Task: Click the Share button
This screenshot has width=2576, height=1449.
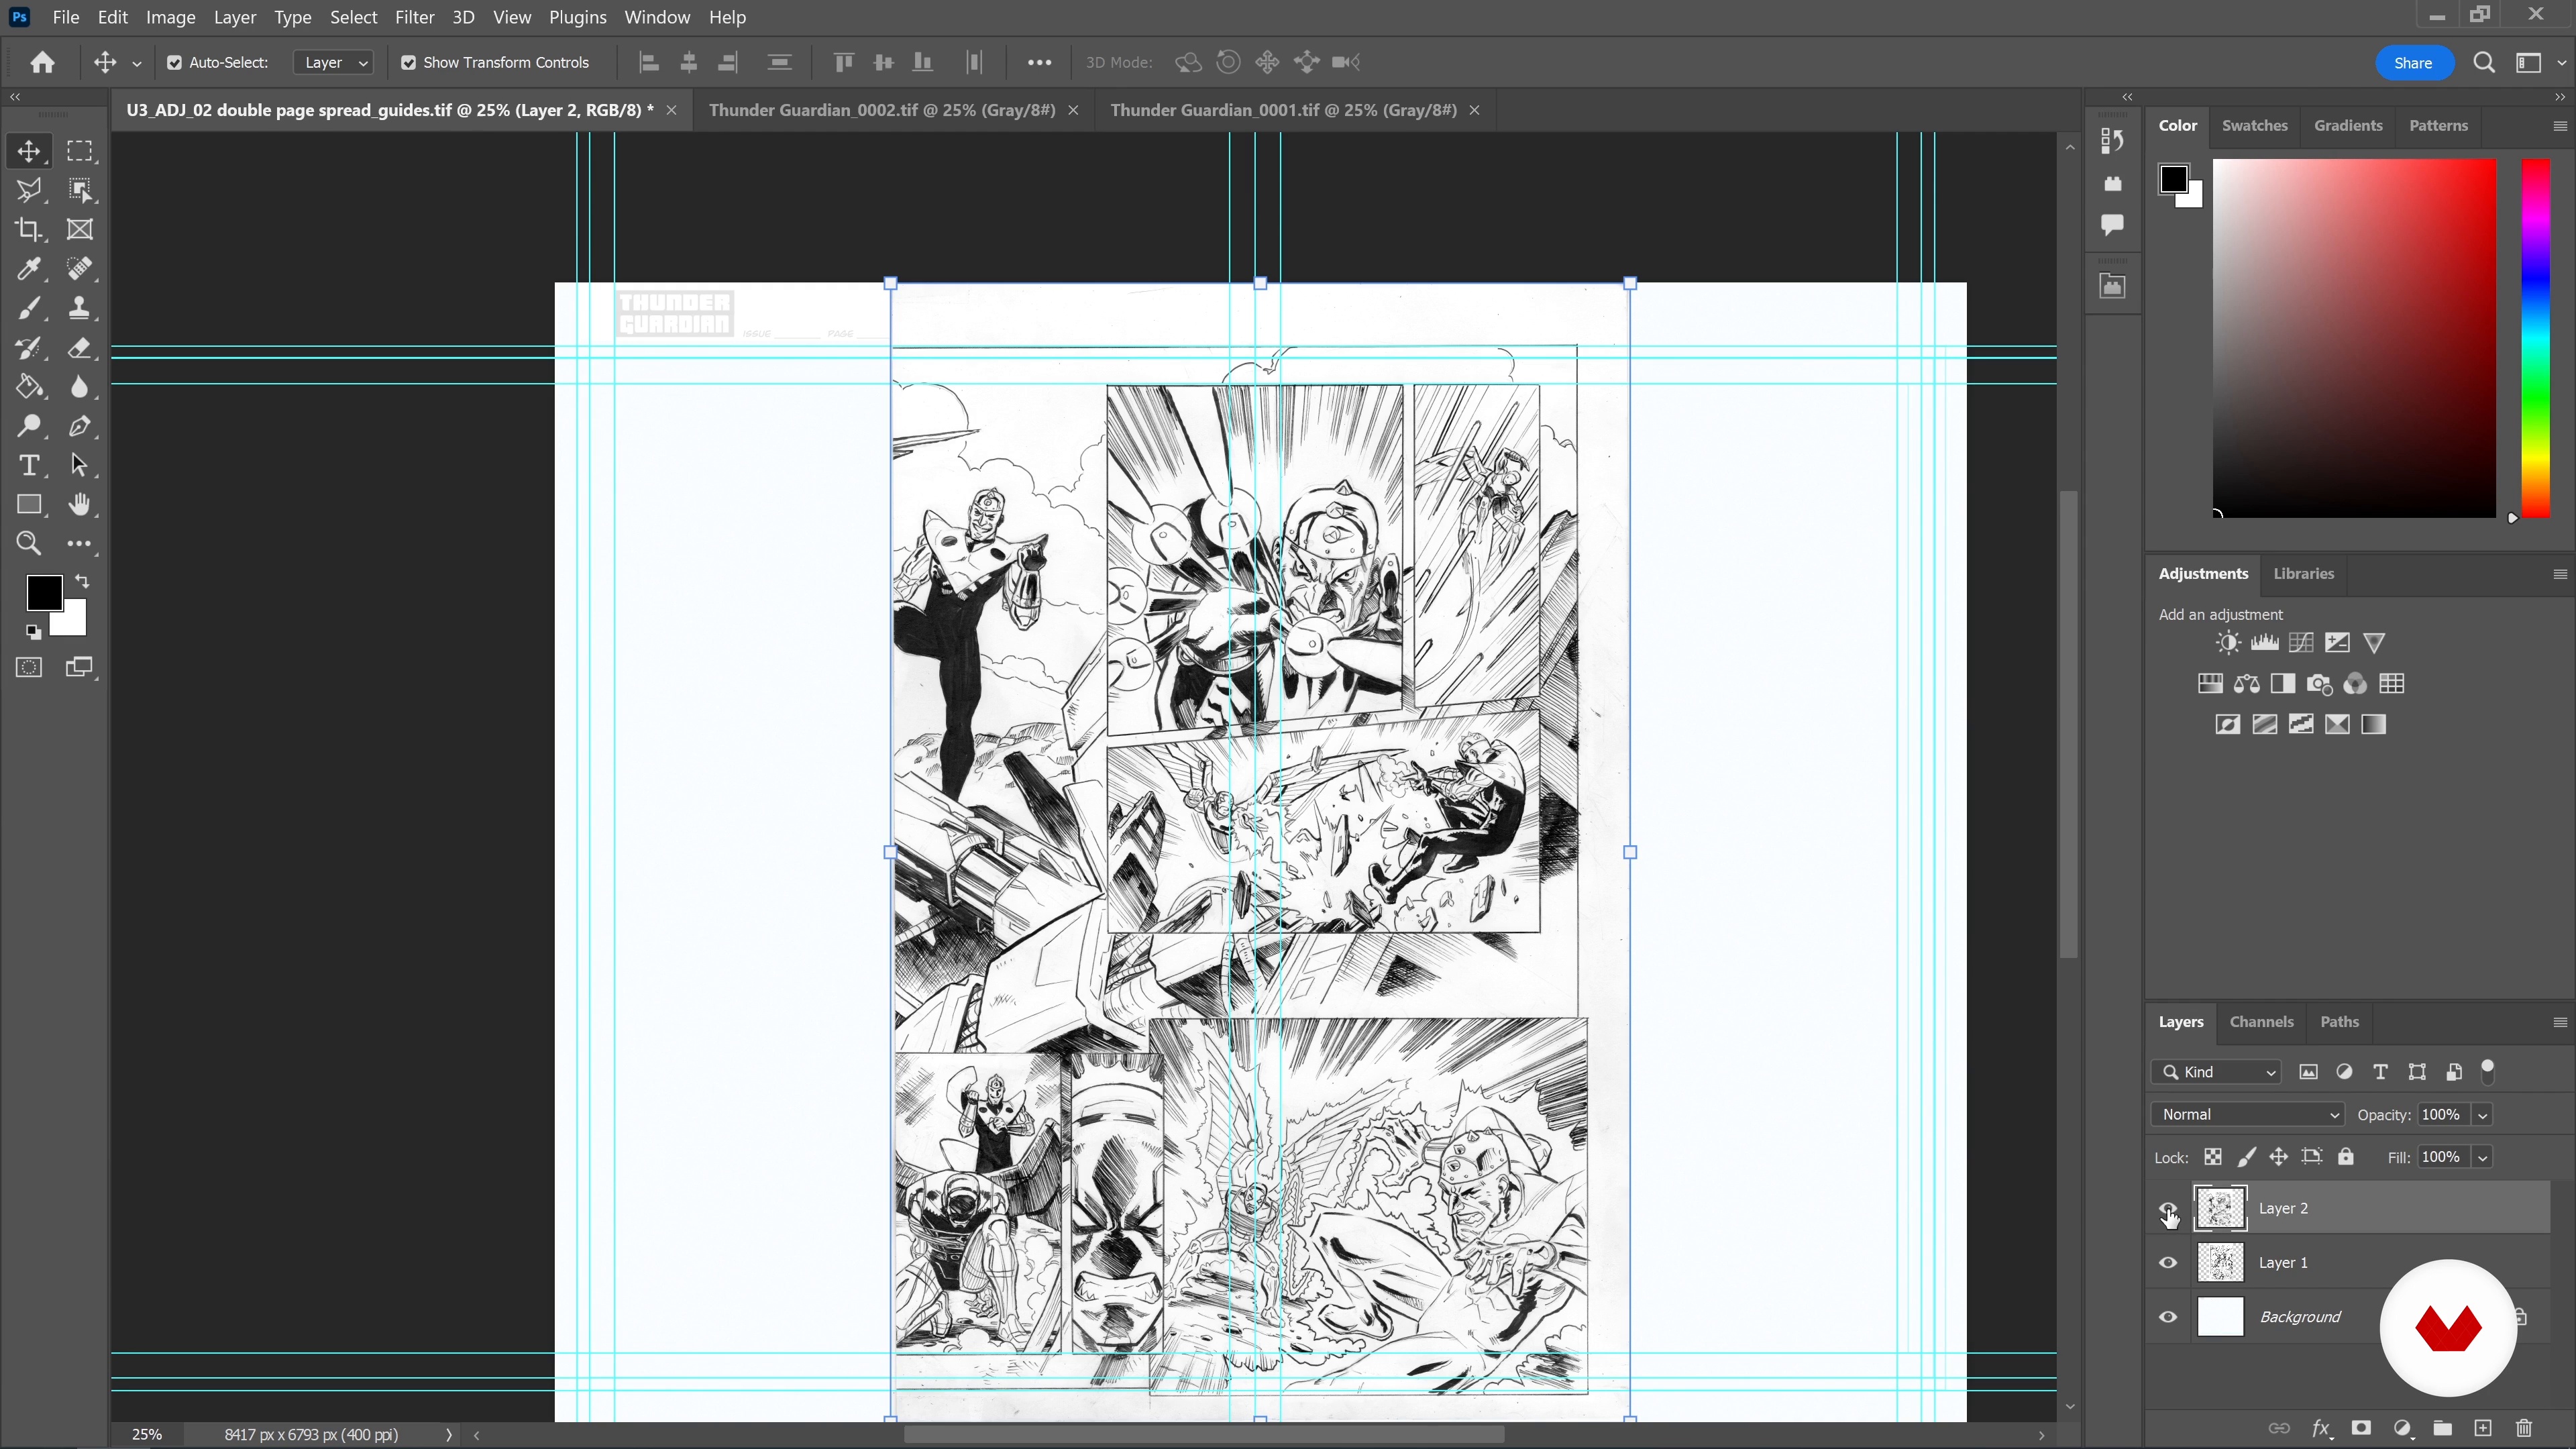Action: [2413, 62]
